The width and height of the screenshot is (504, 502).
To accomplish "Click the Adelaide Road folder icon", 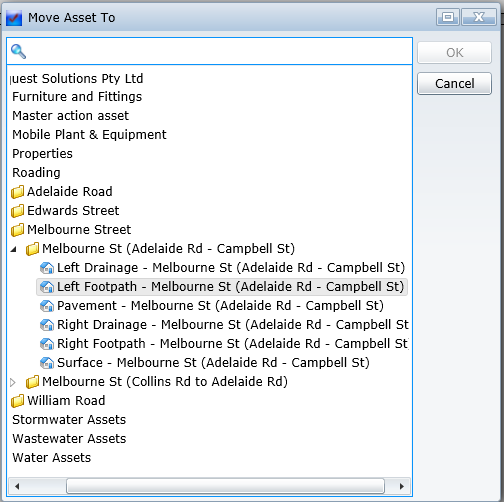I will click(x=17, y=192).
